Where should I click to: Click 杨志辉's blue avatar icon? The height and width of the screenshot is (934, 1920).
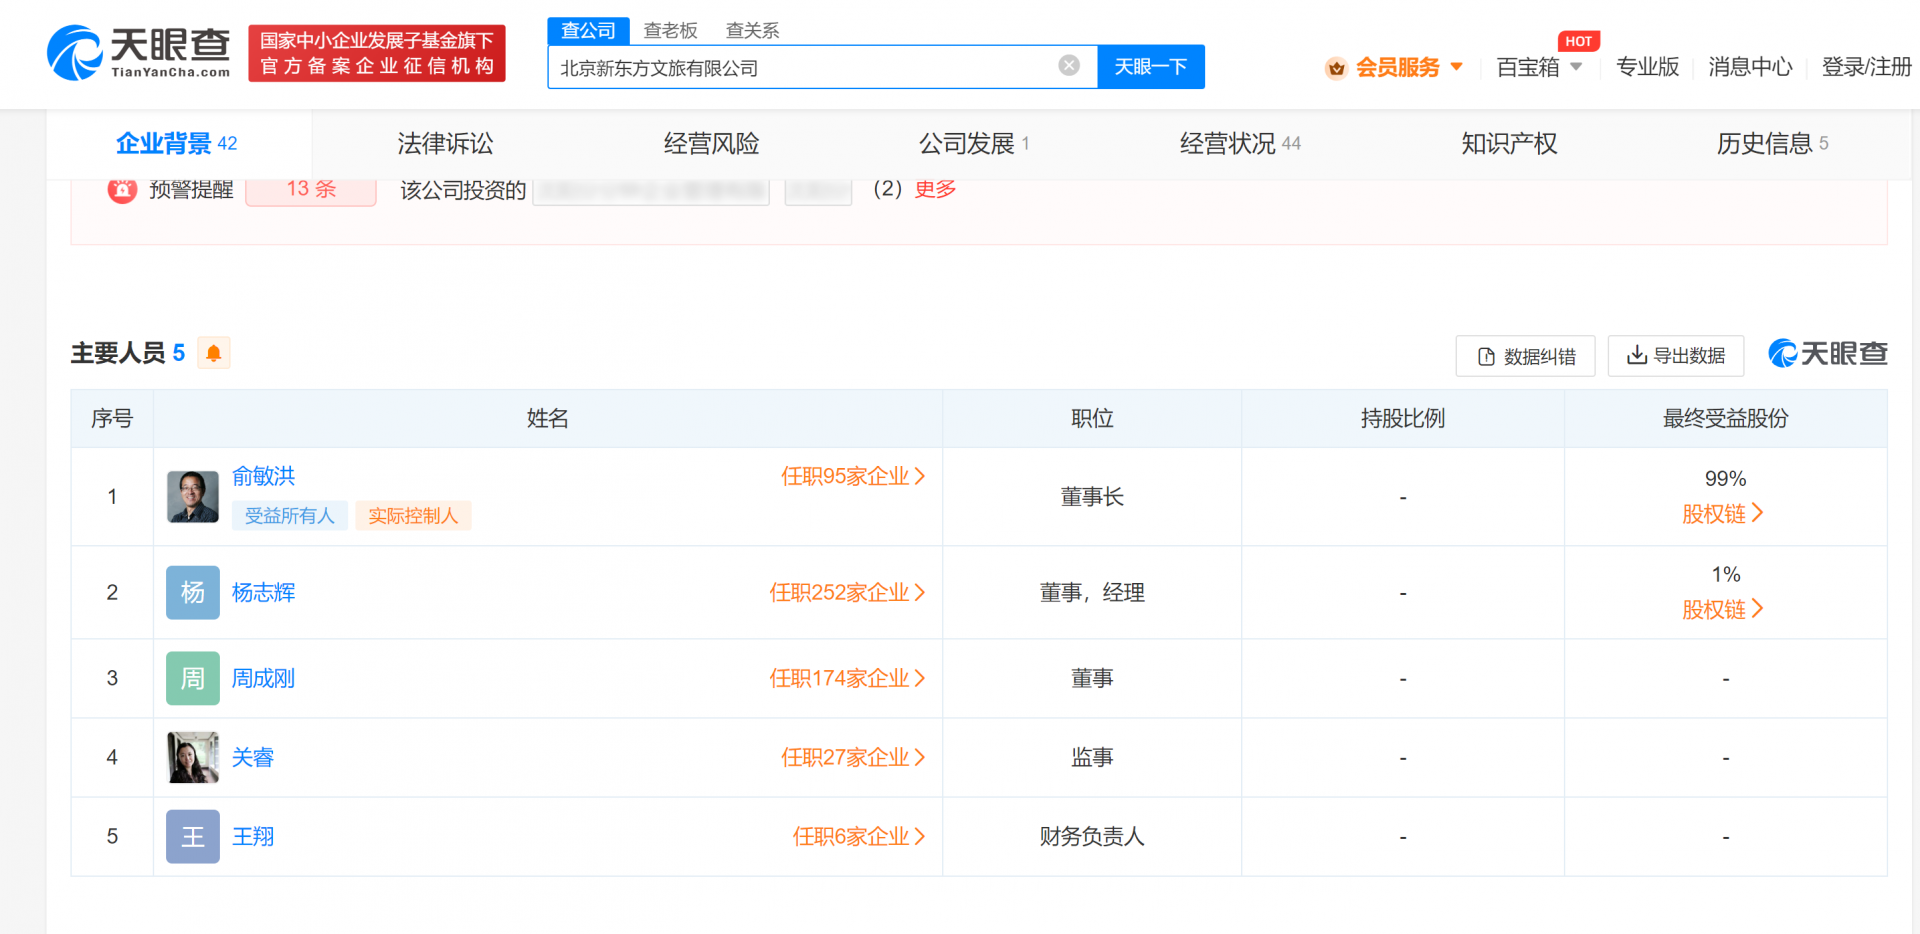tap(192, 593)
